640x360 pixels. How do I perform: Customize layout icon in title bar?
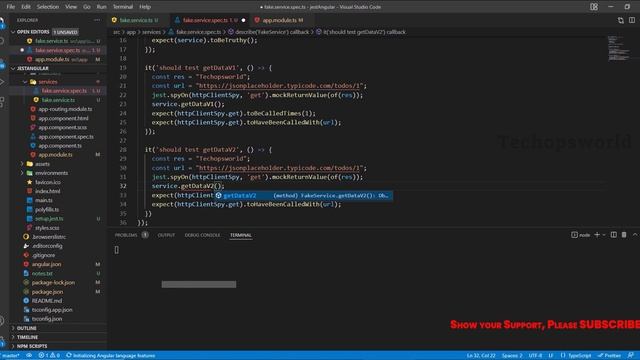click(594, 7)
